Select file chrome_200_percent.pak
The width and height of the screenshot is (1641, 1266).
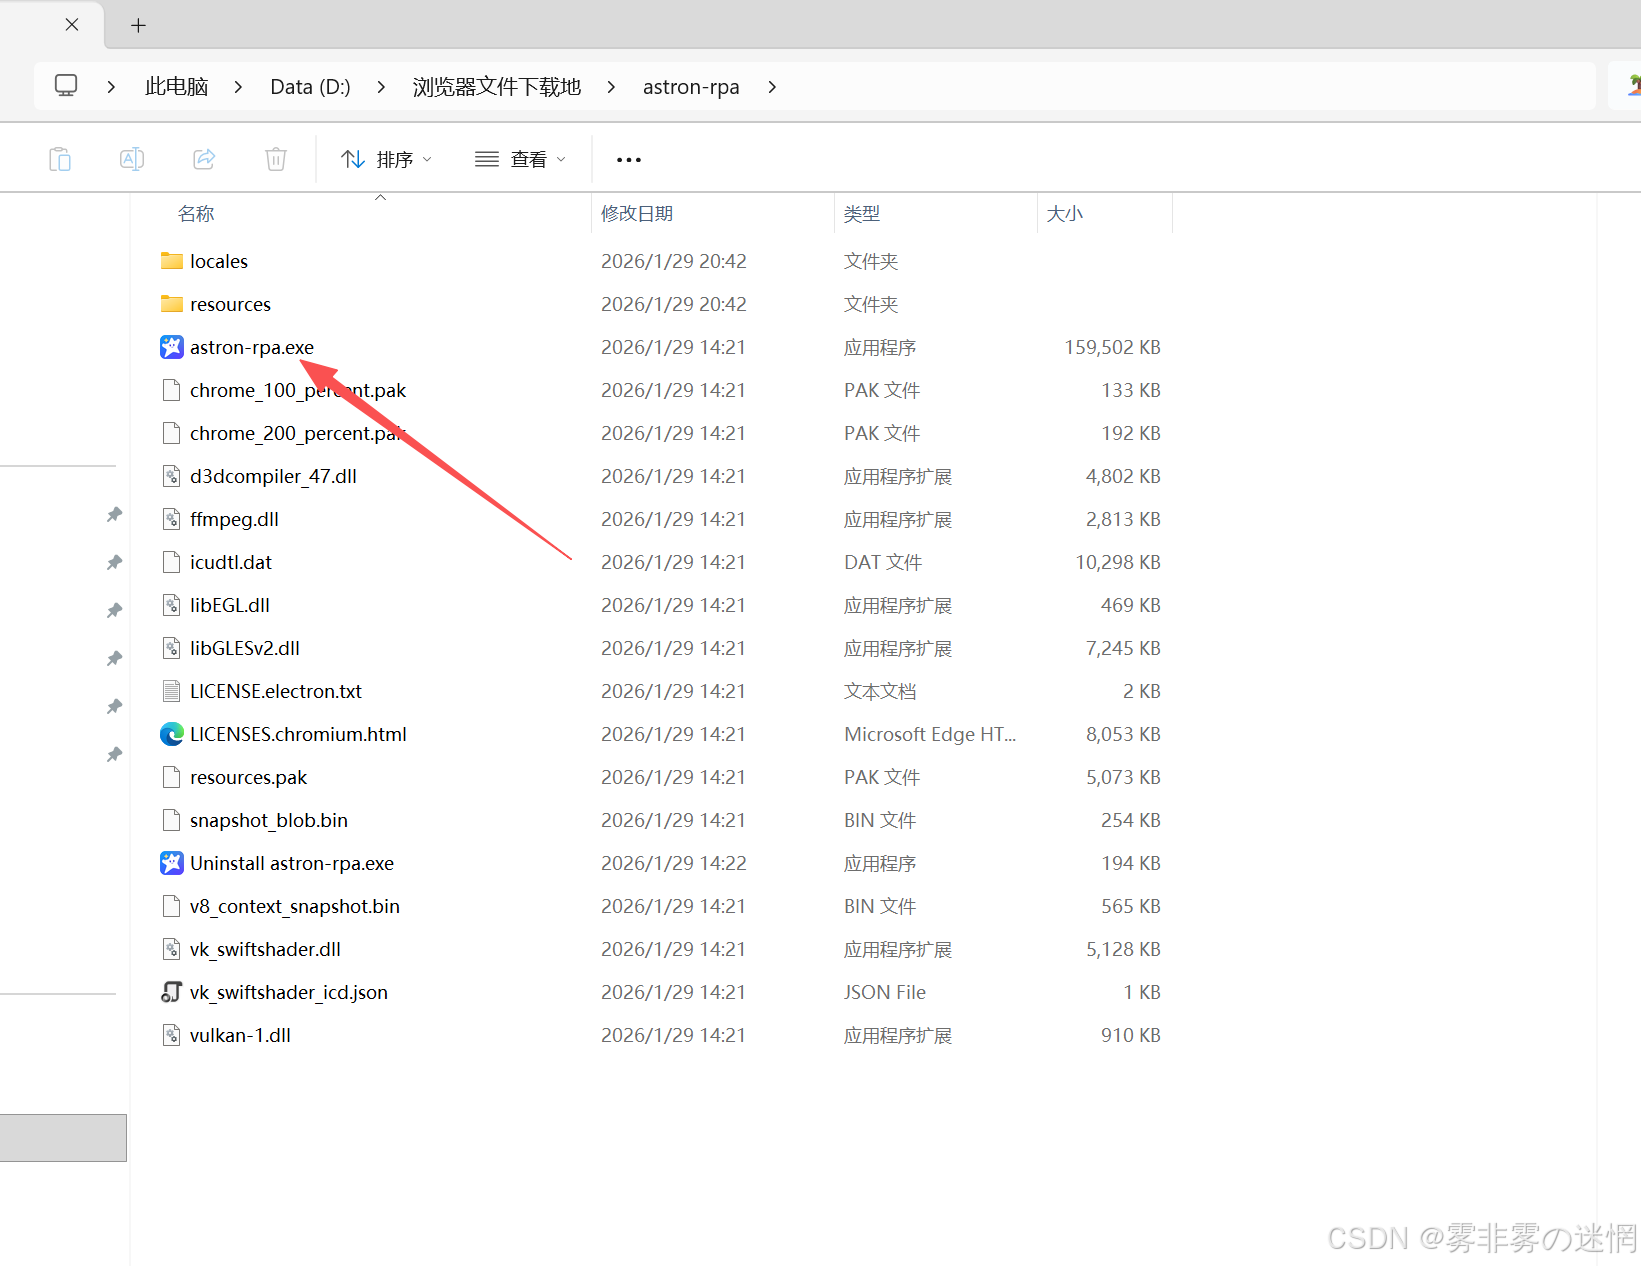click(298, 433)
